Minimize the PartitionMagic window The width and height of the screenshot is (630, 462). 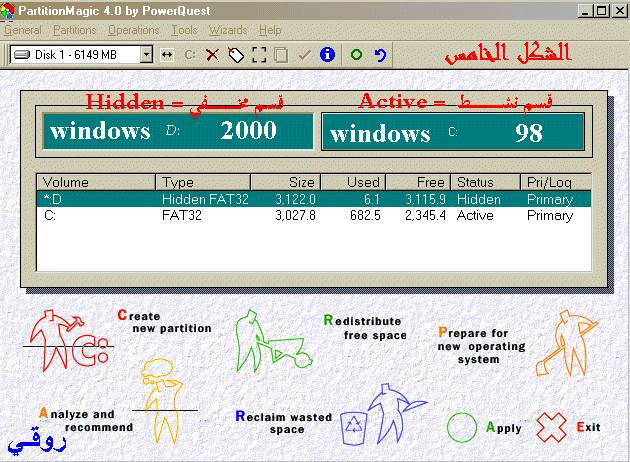pos(585,11)
